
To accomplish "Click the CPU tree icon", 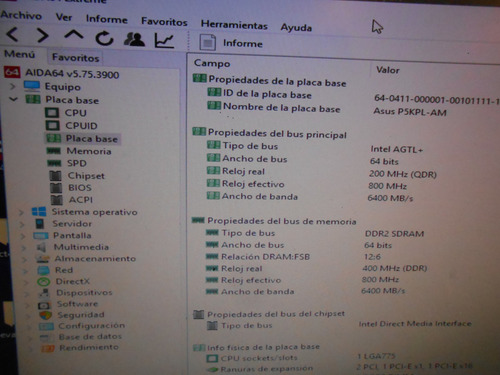I will [x=52, y=112].
